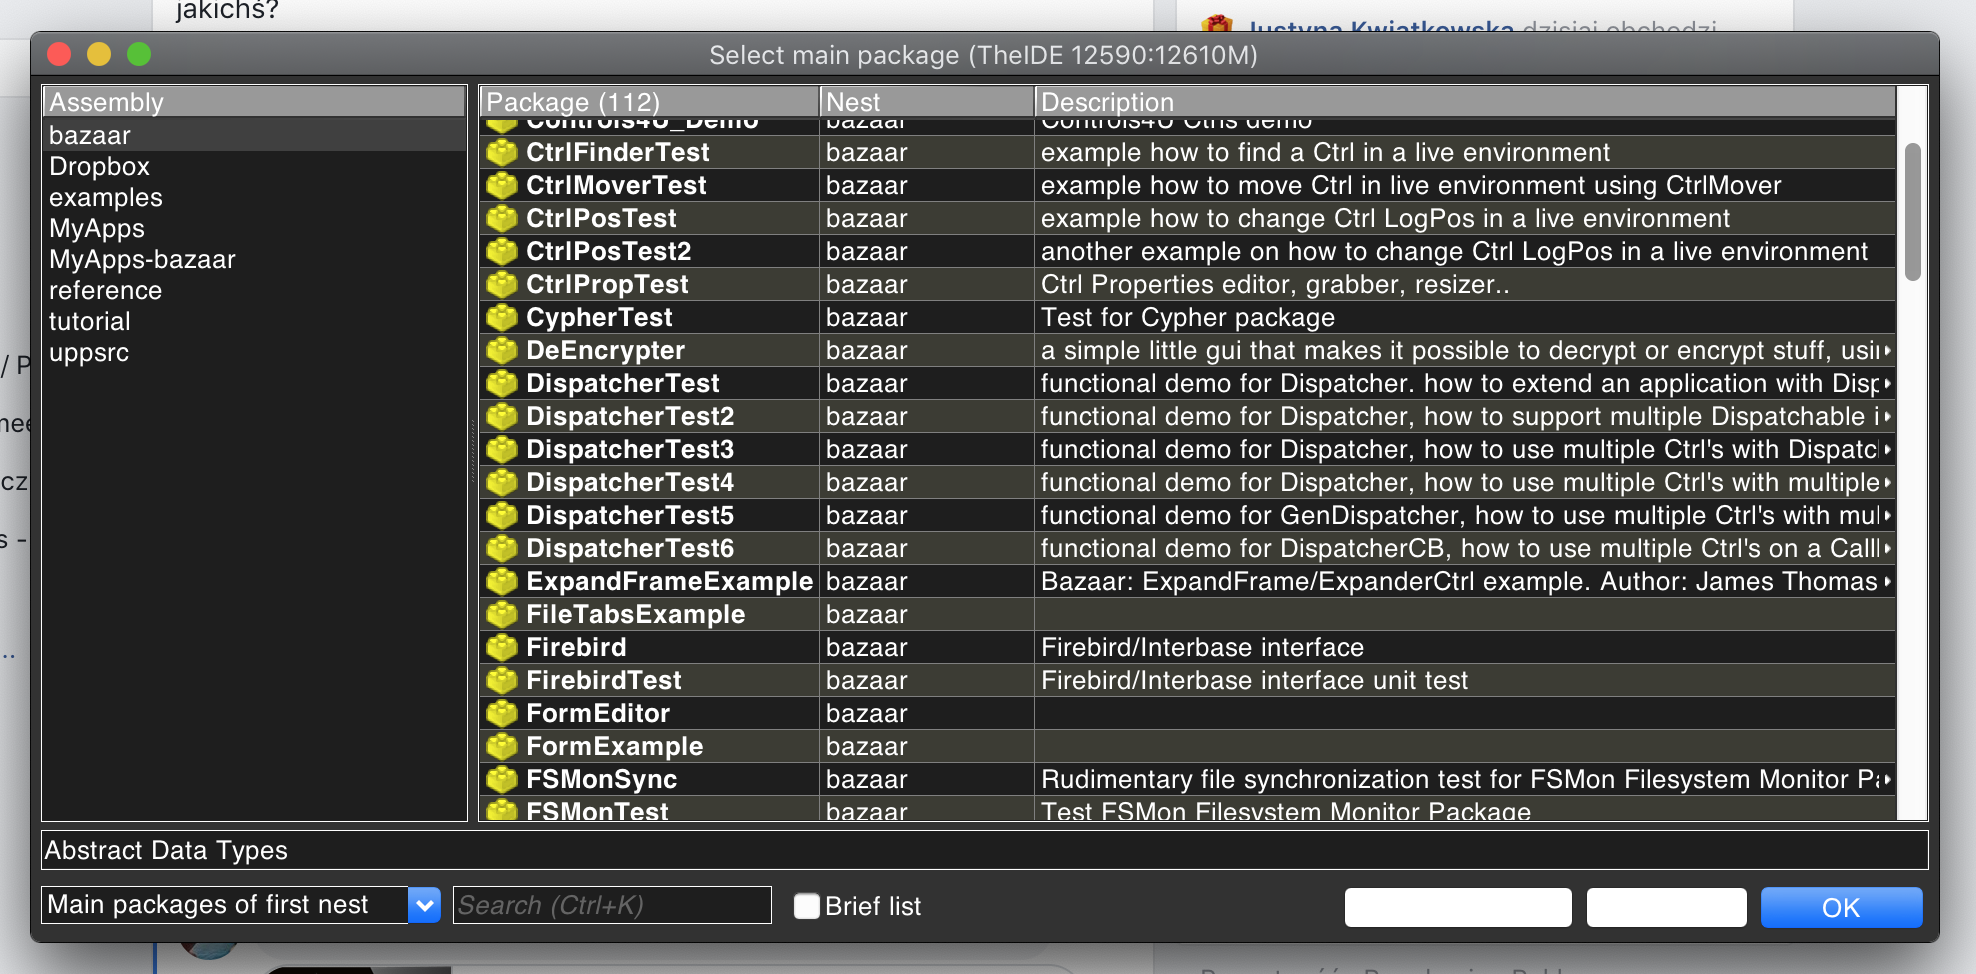Image resolution: width=1976 pixels, height=974 pixels.
Task: Select the uppsrc assembly
Action: tap(89, 353)
